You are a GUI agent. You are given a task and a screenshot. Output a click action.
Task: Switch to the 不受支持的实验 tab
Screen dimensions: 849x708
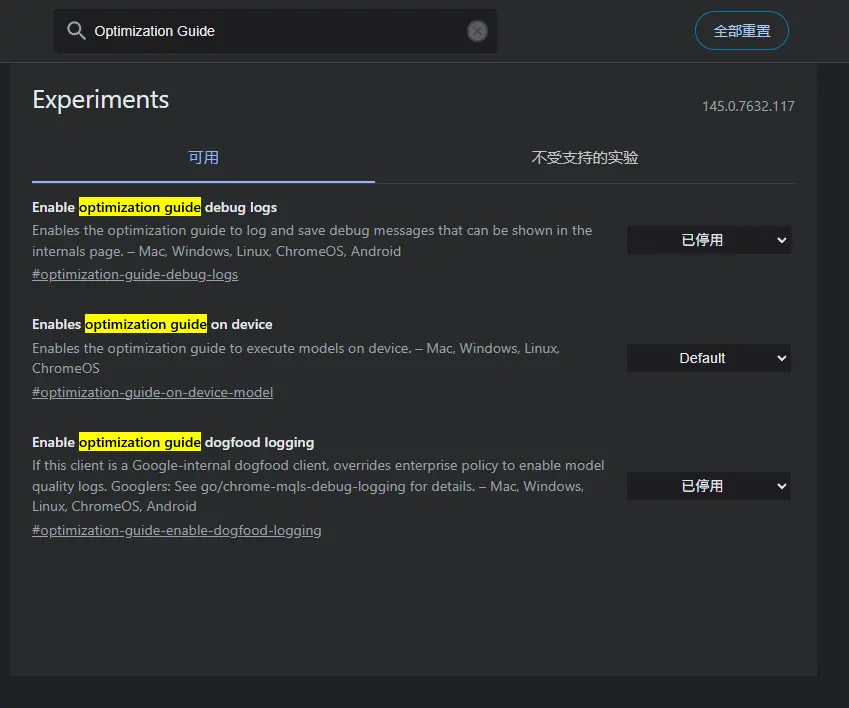point(585,157)
